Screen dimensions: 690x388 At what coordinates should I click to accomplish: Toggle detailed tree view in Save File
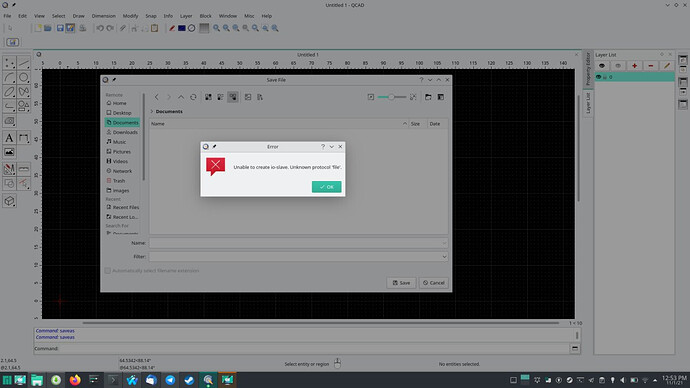[x=233, y=97]
